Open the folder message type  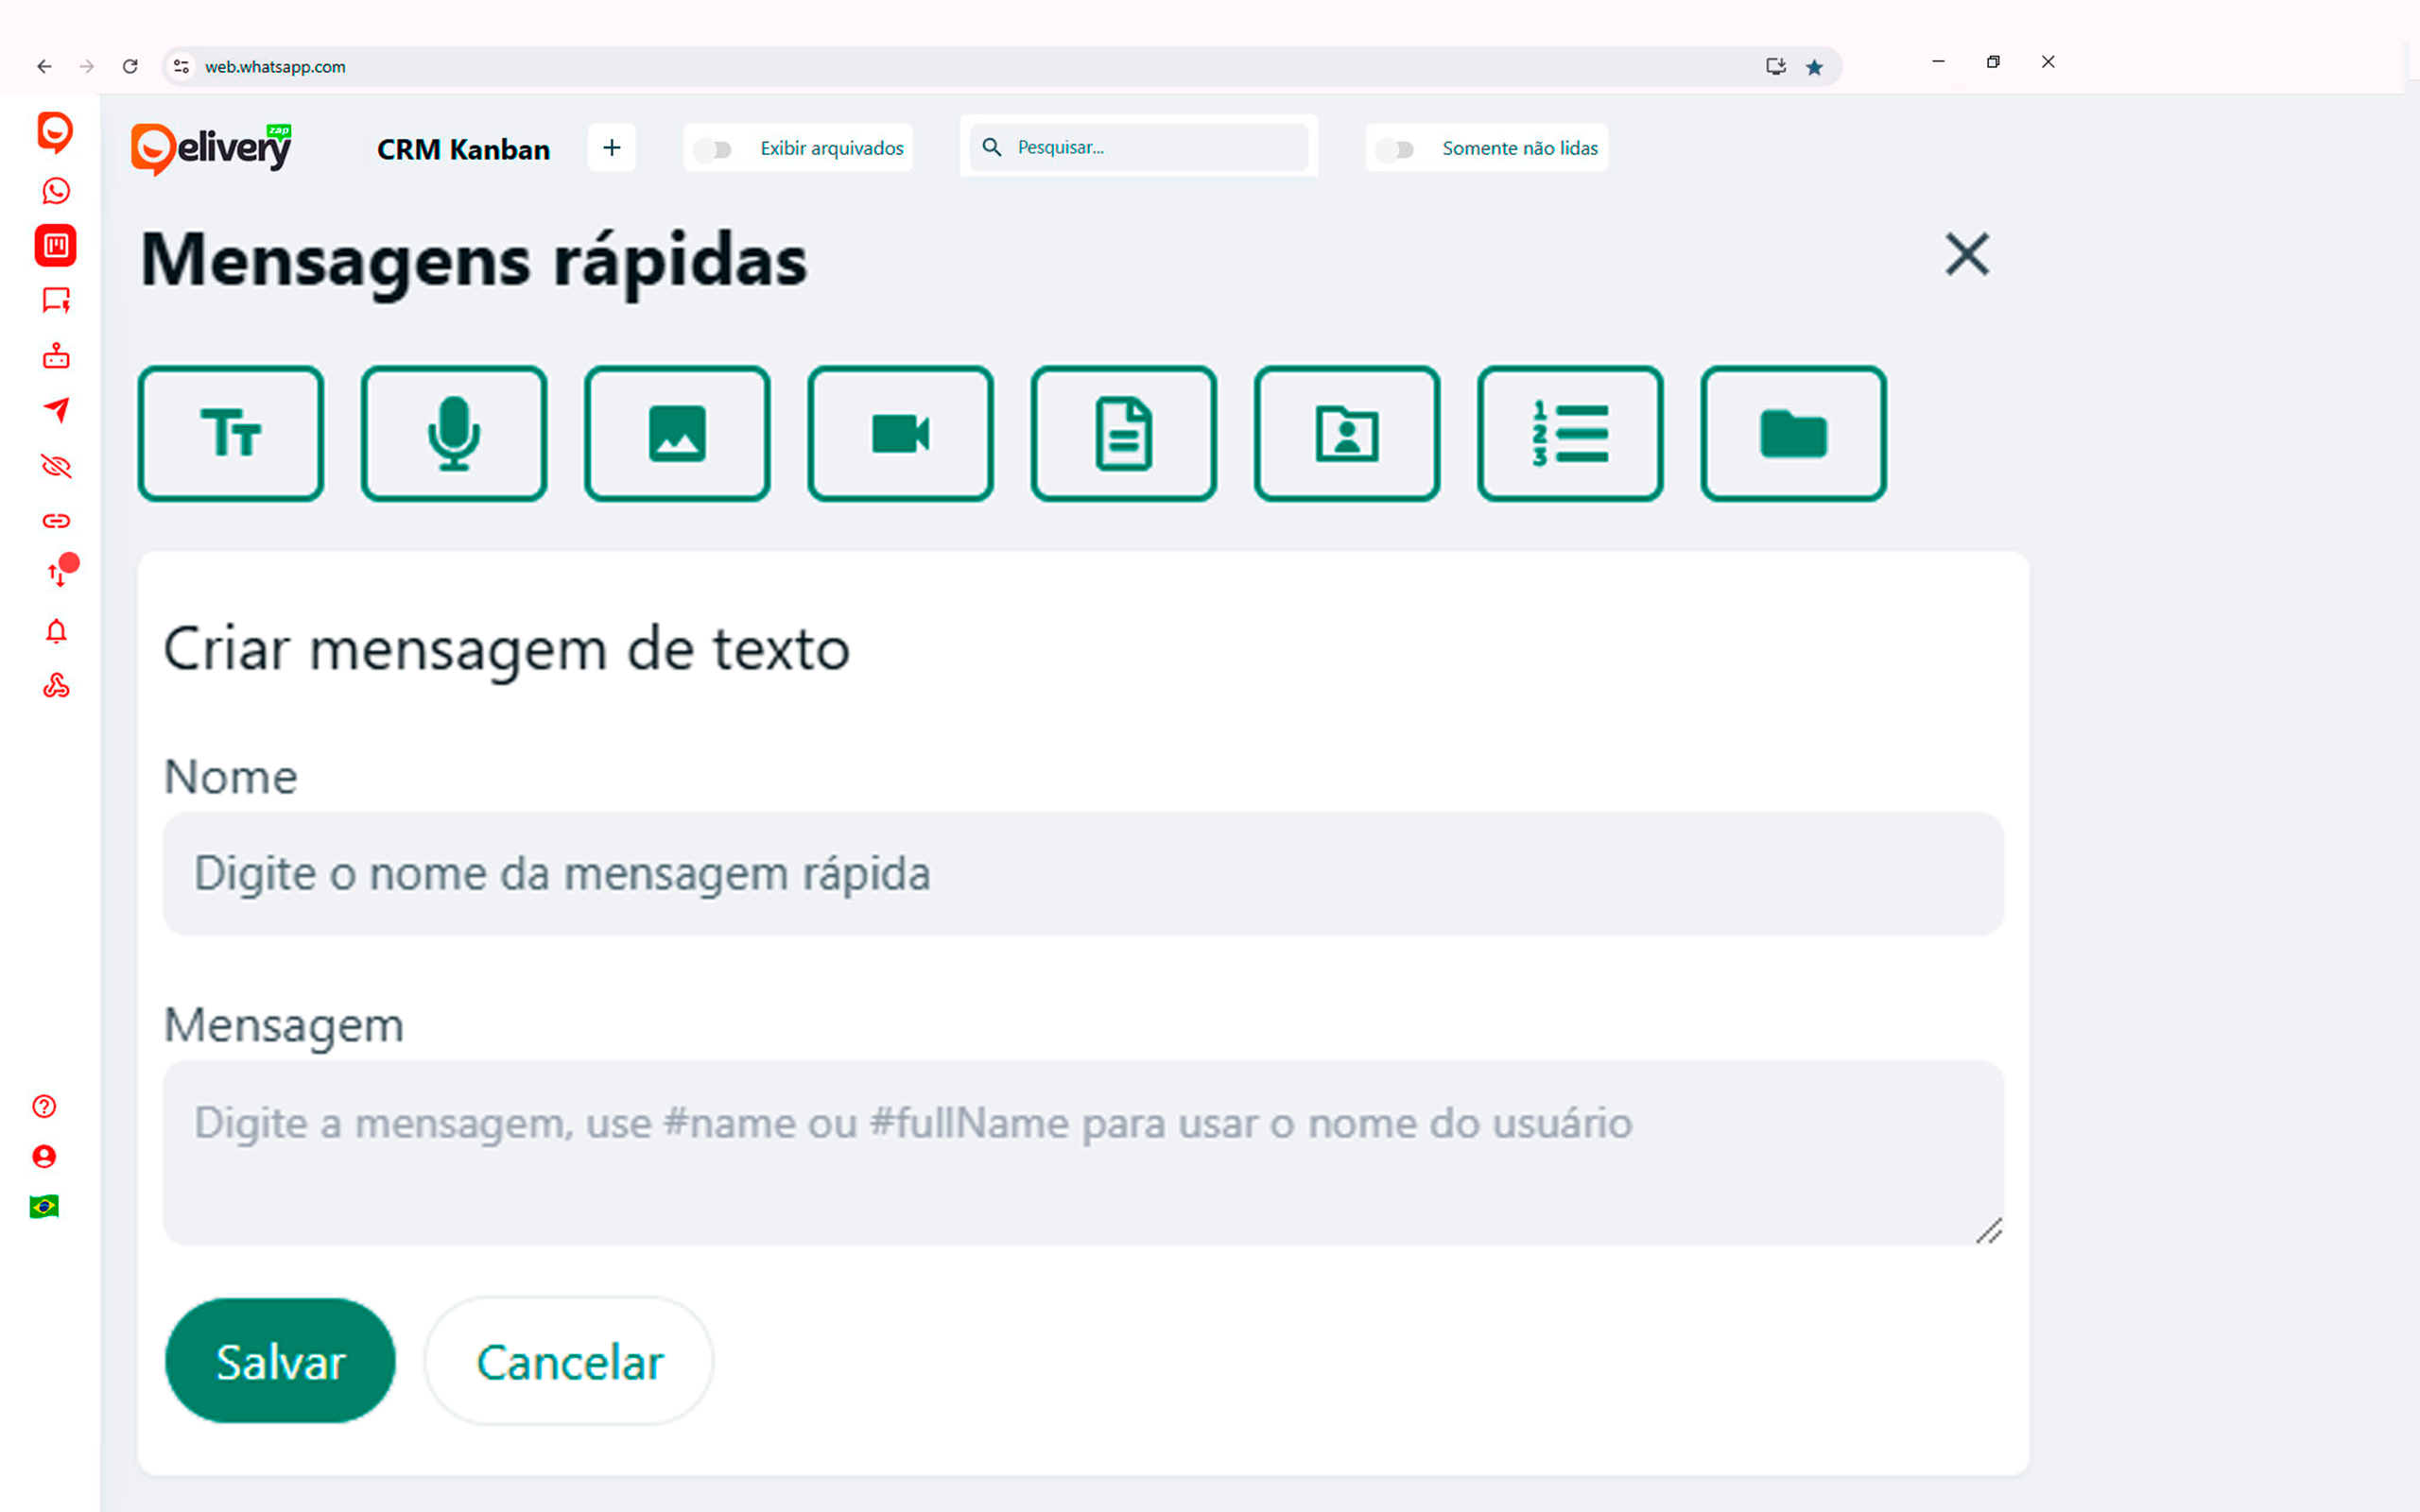tap(1793, 433)
